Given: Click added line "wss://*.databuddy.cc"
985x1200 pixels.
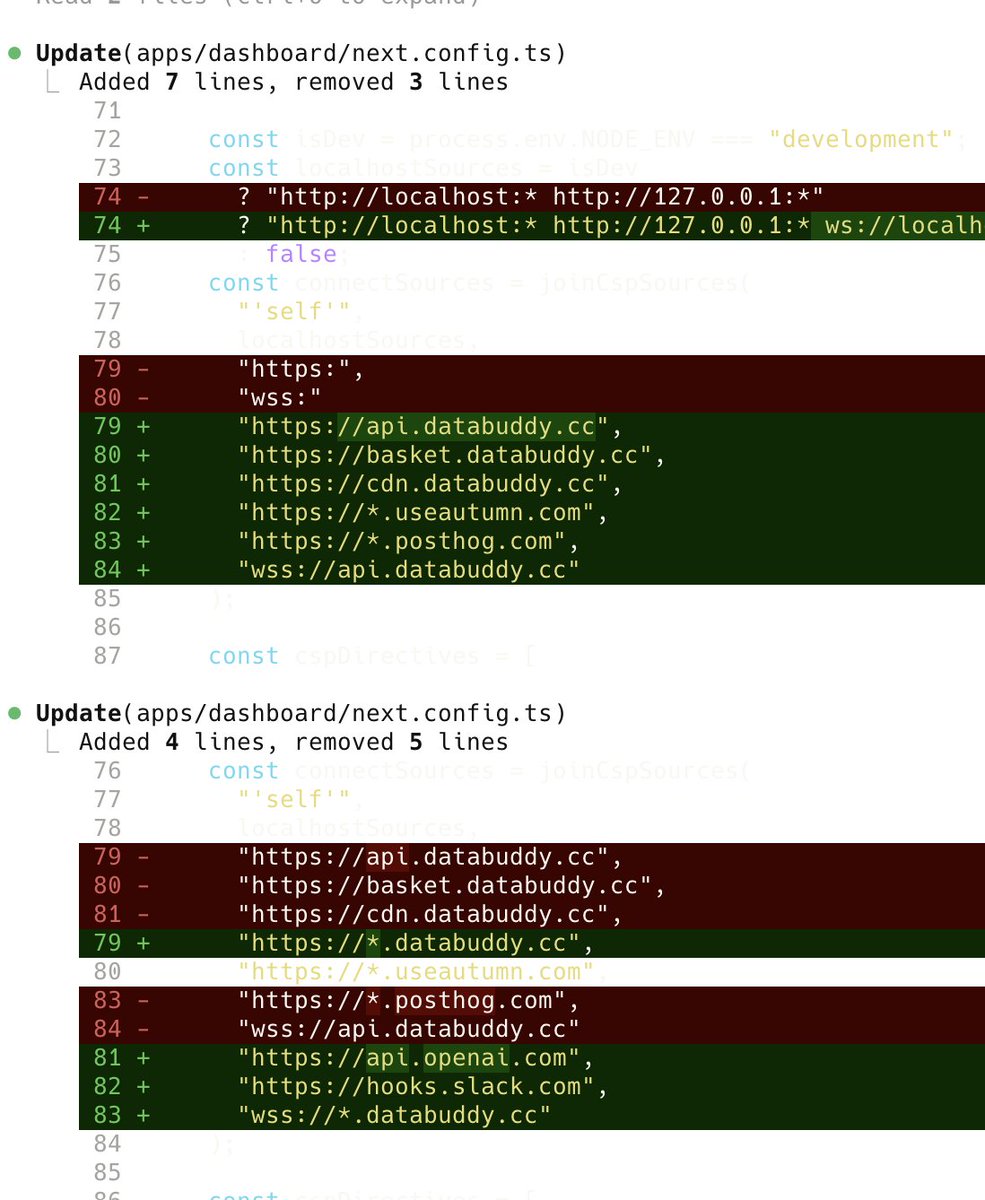Looking at the screenshot, I should pos(532,1116).
